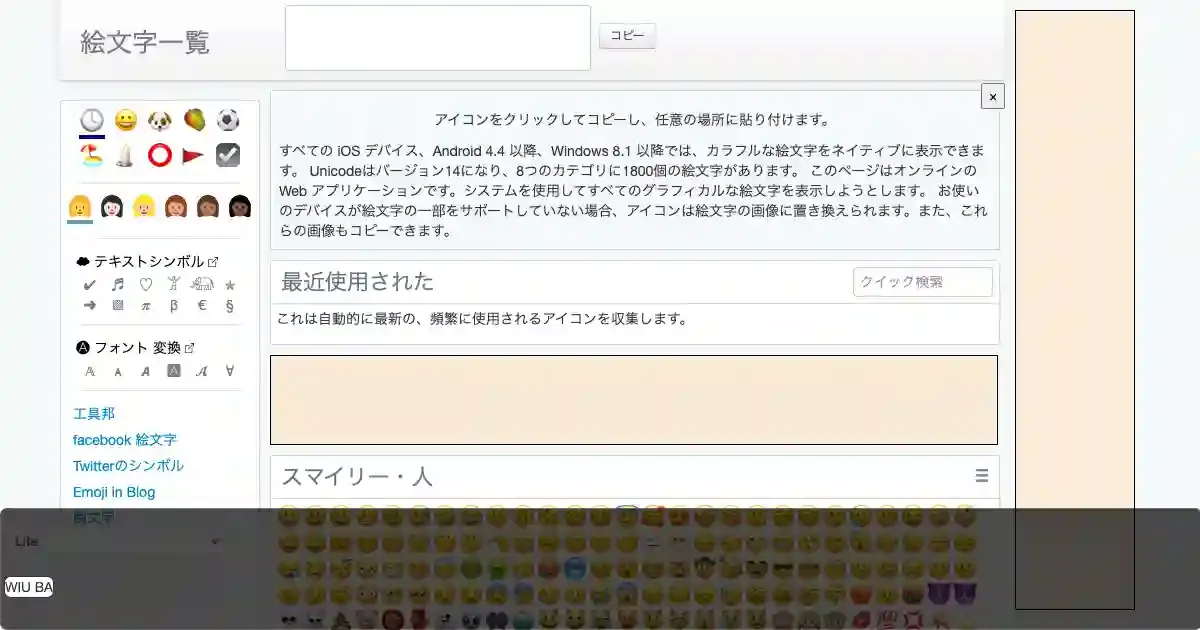Select the mango food category icon
The image size is (1200, 630).
[194, 121]
